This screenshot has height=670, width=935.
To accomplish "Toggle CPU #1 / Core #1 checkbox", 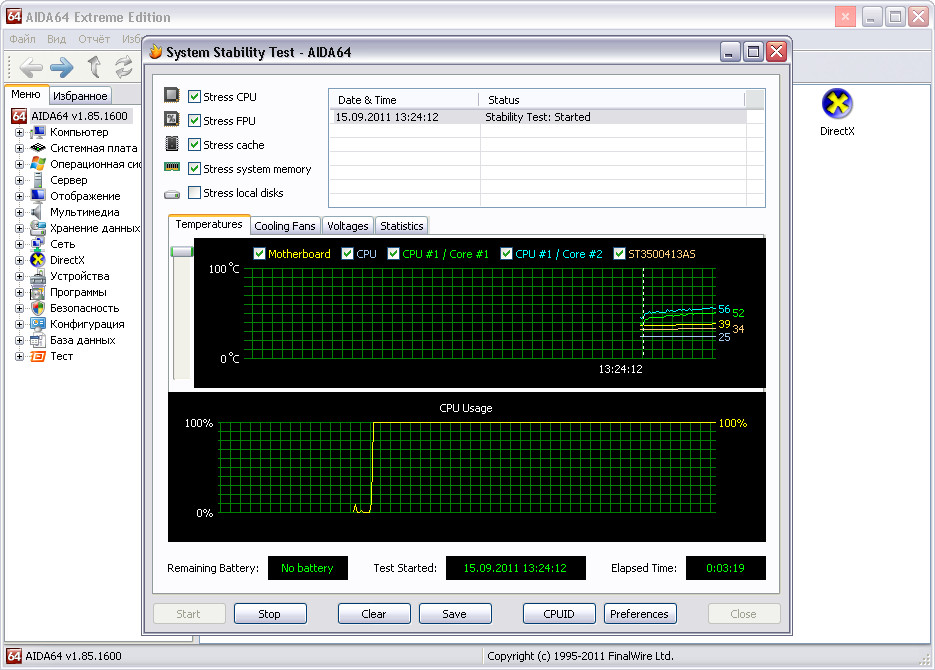I will [x=394, y=253].
